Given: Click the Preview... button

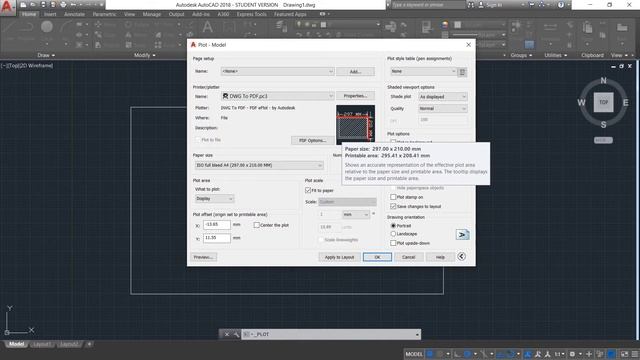Looking at the screenshot, I should [x=204, y=257].
